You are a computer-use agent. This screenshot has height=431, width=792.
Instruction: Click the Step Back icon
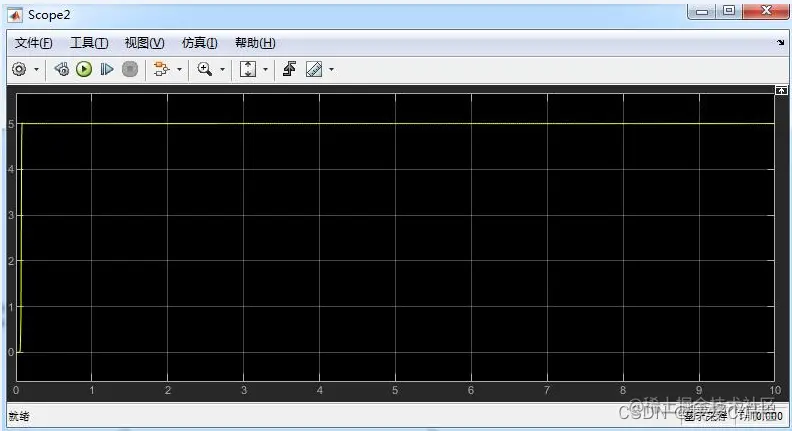coord(62,69)
